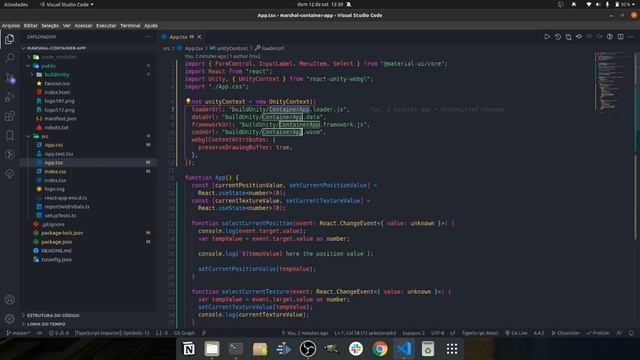
Task: Open the Ver menu
Action: tap(67, 25)
